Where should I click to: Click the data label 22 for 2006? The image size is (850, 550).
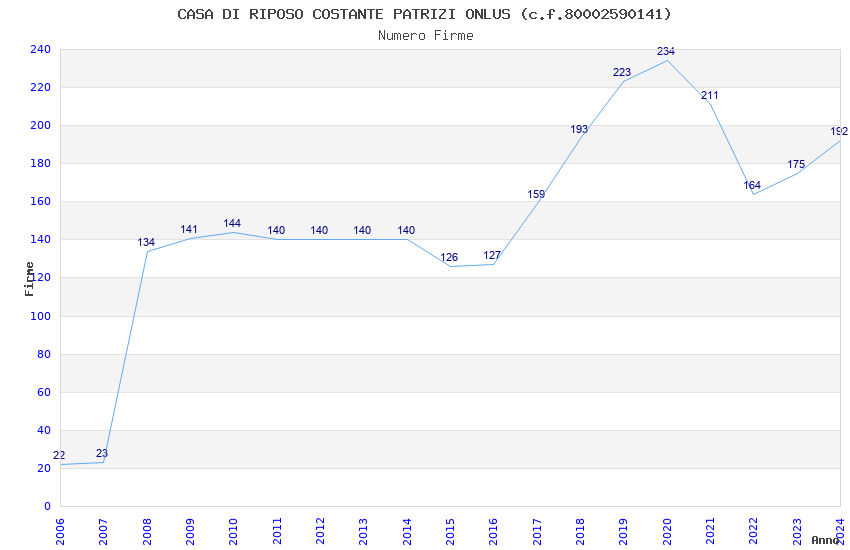[59, 455]
